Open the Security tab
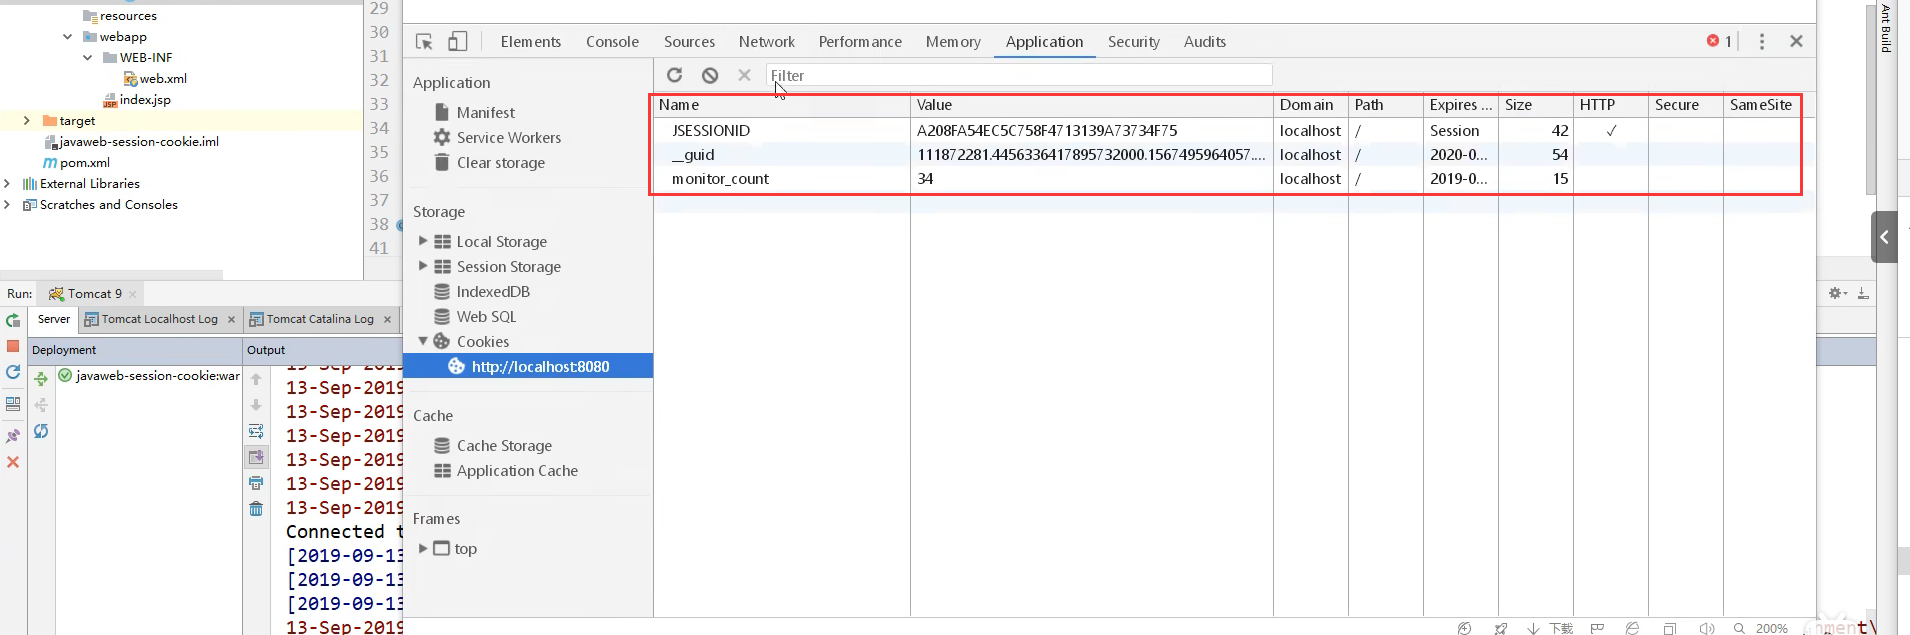Viewport: 1910px width, 635px height. pyautogui.click(x=1133, y=42)
